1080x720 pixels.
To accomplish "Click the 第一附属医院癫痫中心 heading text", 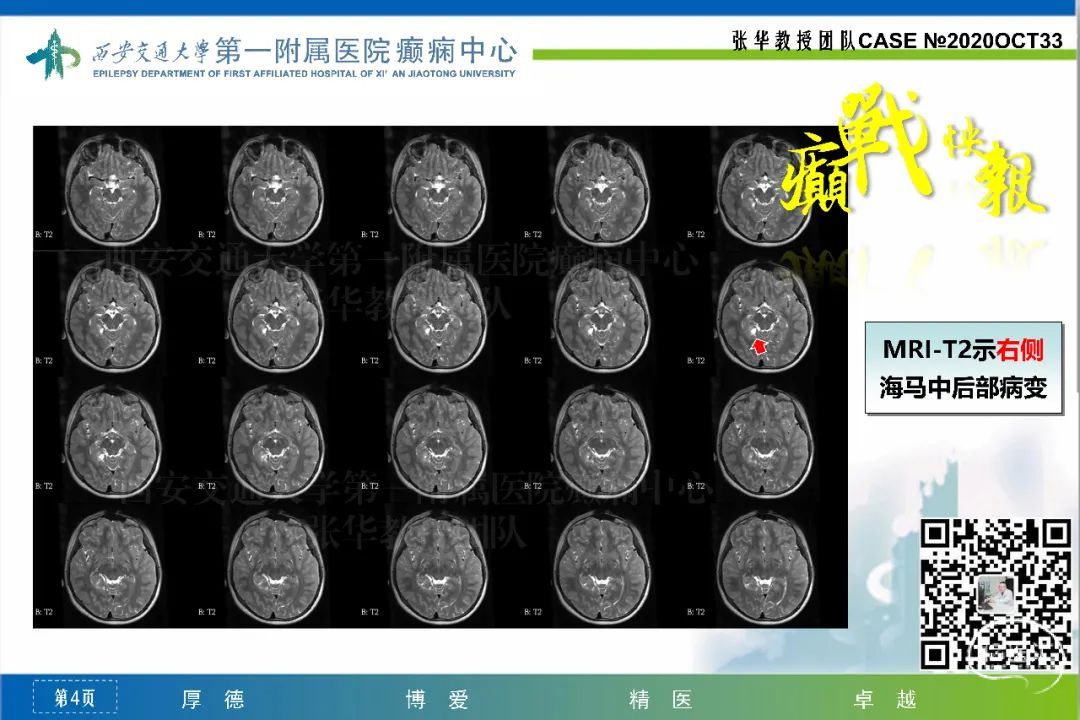I will 373,47.
